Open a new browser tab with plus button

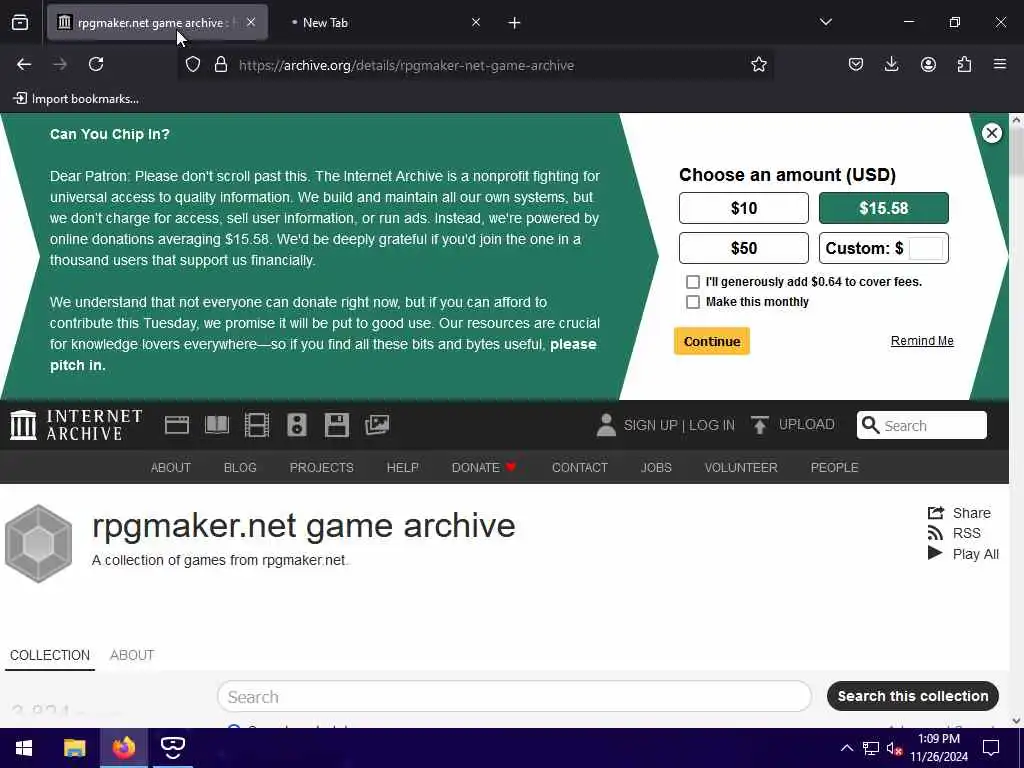[x=514, y=23]
